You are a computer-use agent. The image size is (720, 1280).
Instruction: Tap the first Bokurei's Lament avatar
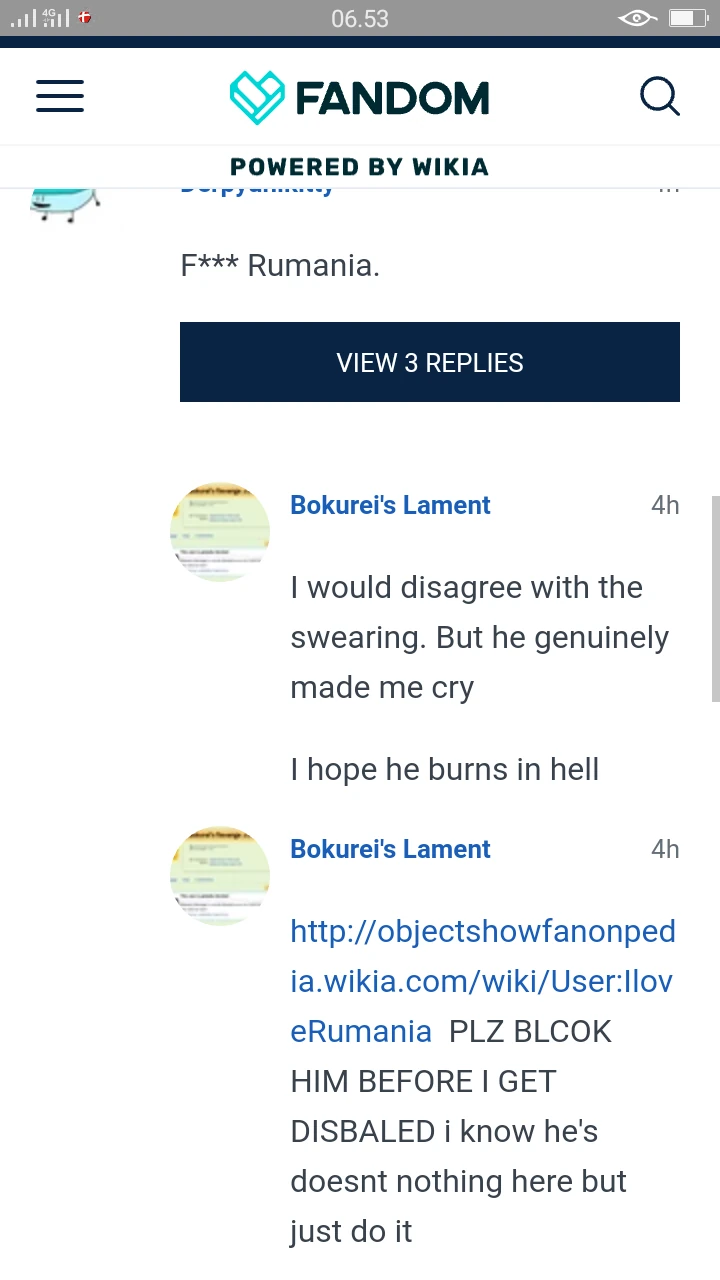point(219,531)
